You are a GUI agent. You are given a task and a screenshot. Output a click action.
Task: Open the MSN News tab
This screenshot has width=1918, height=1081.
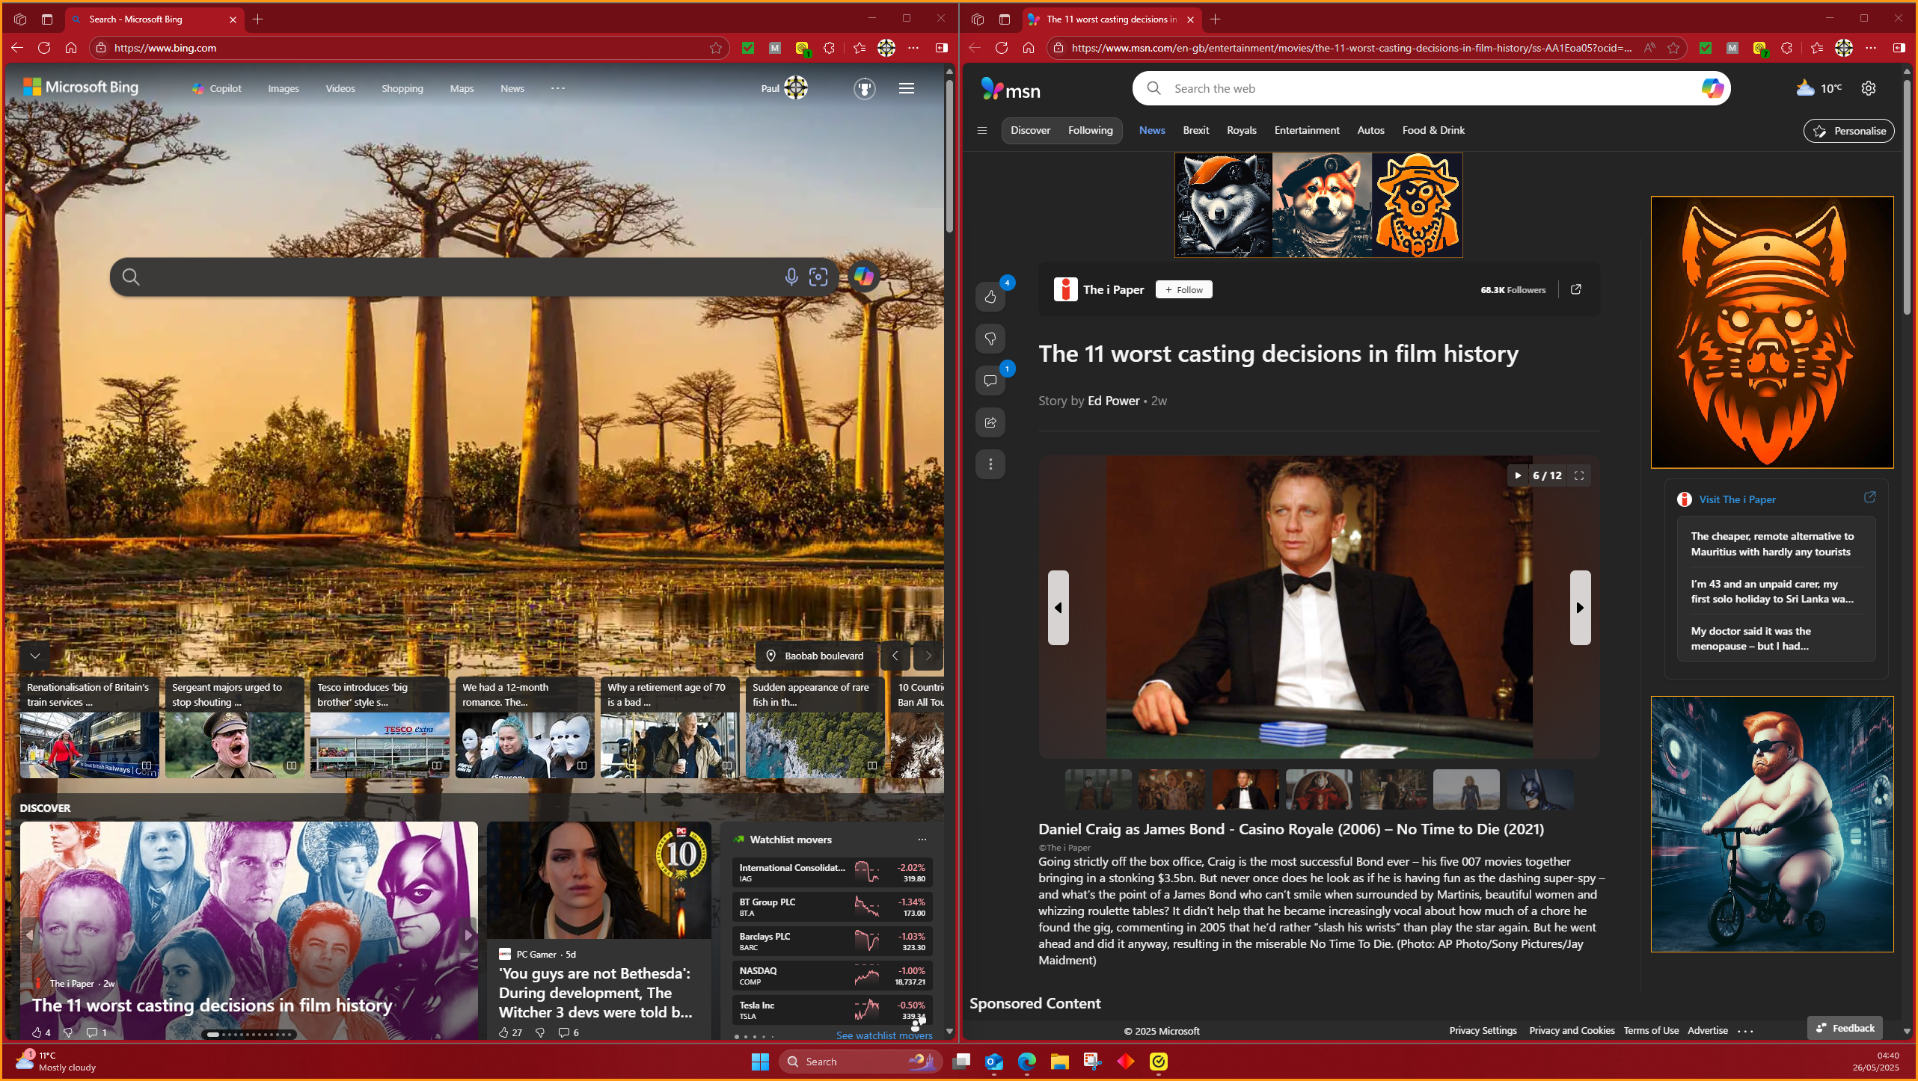1152,131
